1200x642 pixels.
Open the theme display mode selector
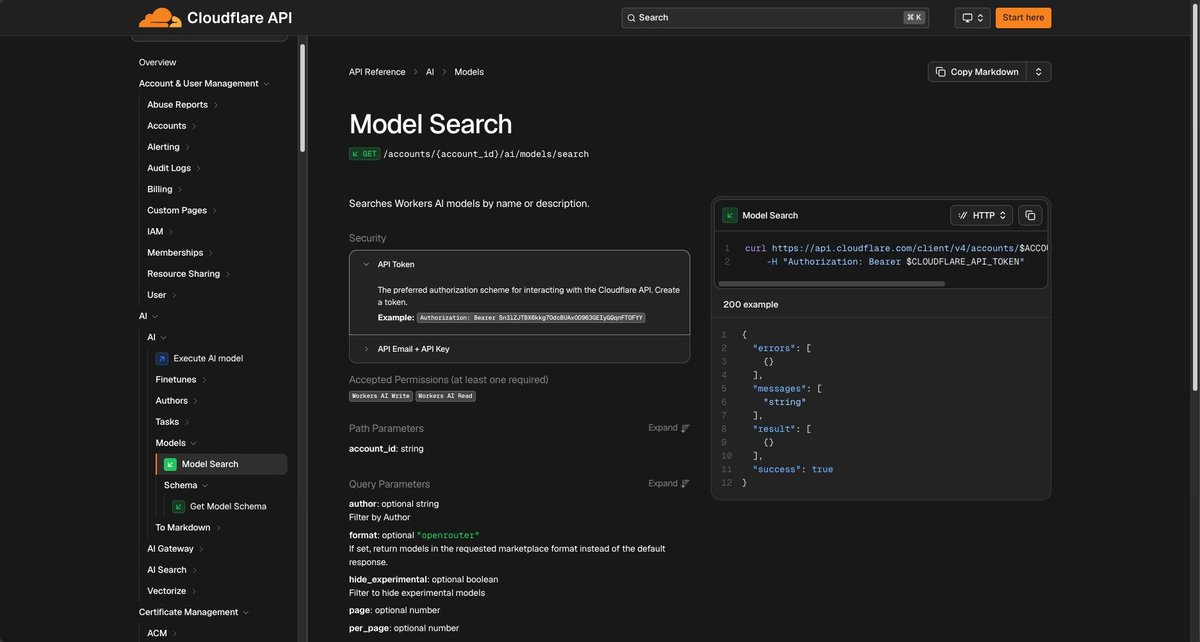pyautogui.click(x=972, y=18)
